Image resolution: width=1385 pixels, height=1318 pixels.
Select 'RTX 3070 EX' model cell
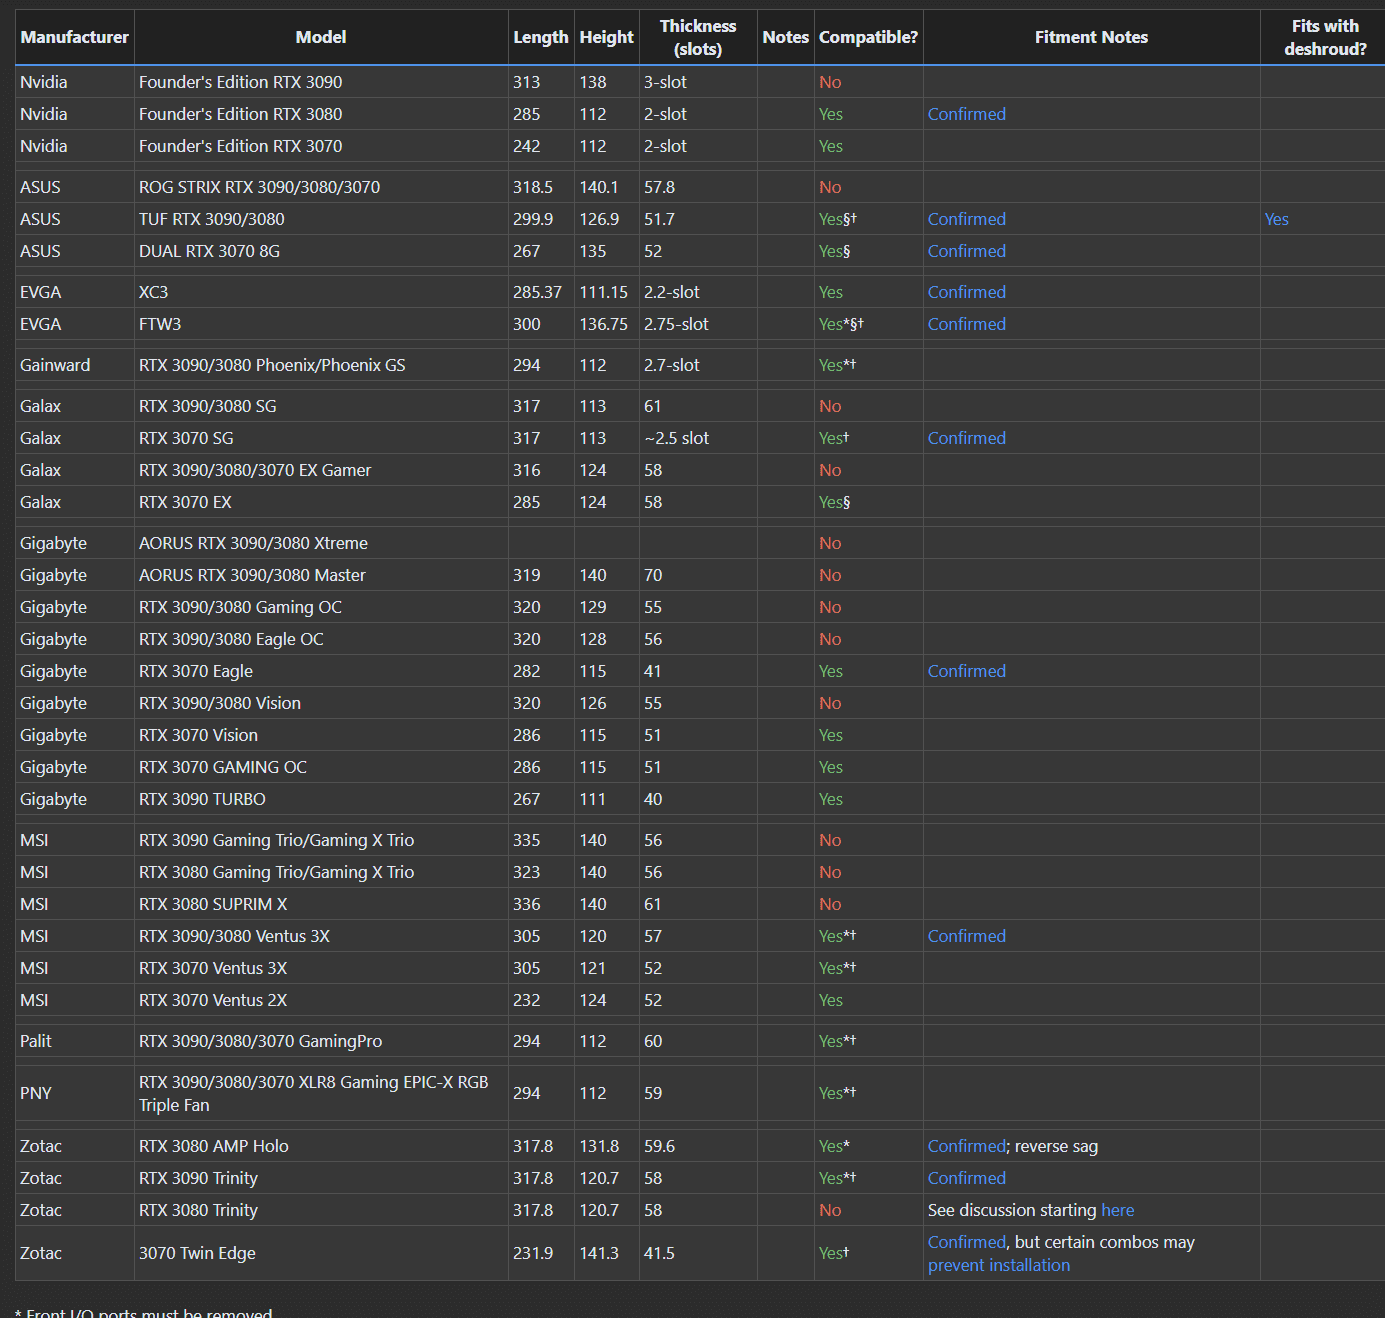321,502
